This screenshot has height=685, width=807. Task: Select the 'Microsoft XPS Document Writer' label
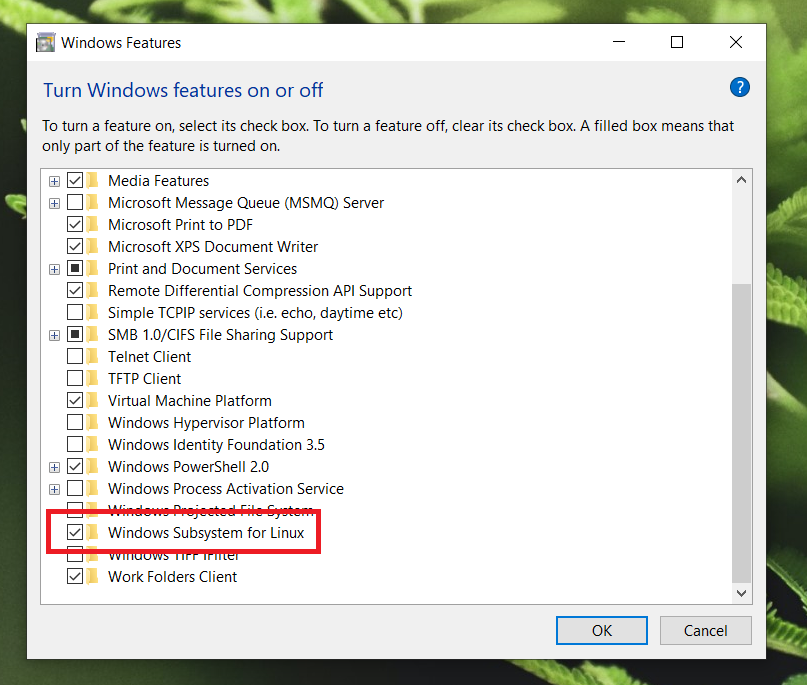click(x=213, y=247)
